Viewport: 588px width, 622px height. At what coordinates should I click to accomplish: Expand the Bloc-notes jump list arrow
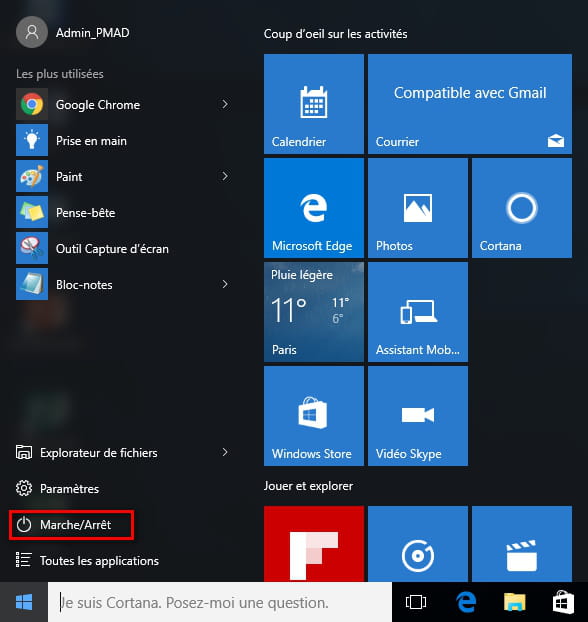tap(225, 284)
